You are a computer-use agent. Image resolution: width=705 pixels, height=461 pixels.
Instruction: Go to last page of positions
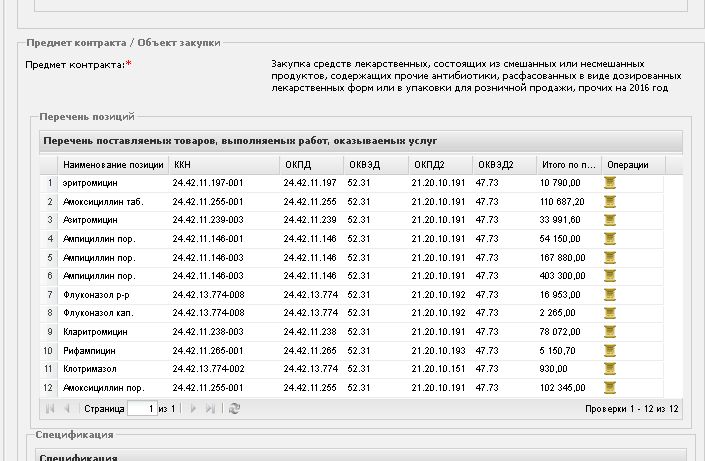(x=210, y=409)
